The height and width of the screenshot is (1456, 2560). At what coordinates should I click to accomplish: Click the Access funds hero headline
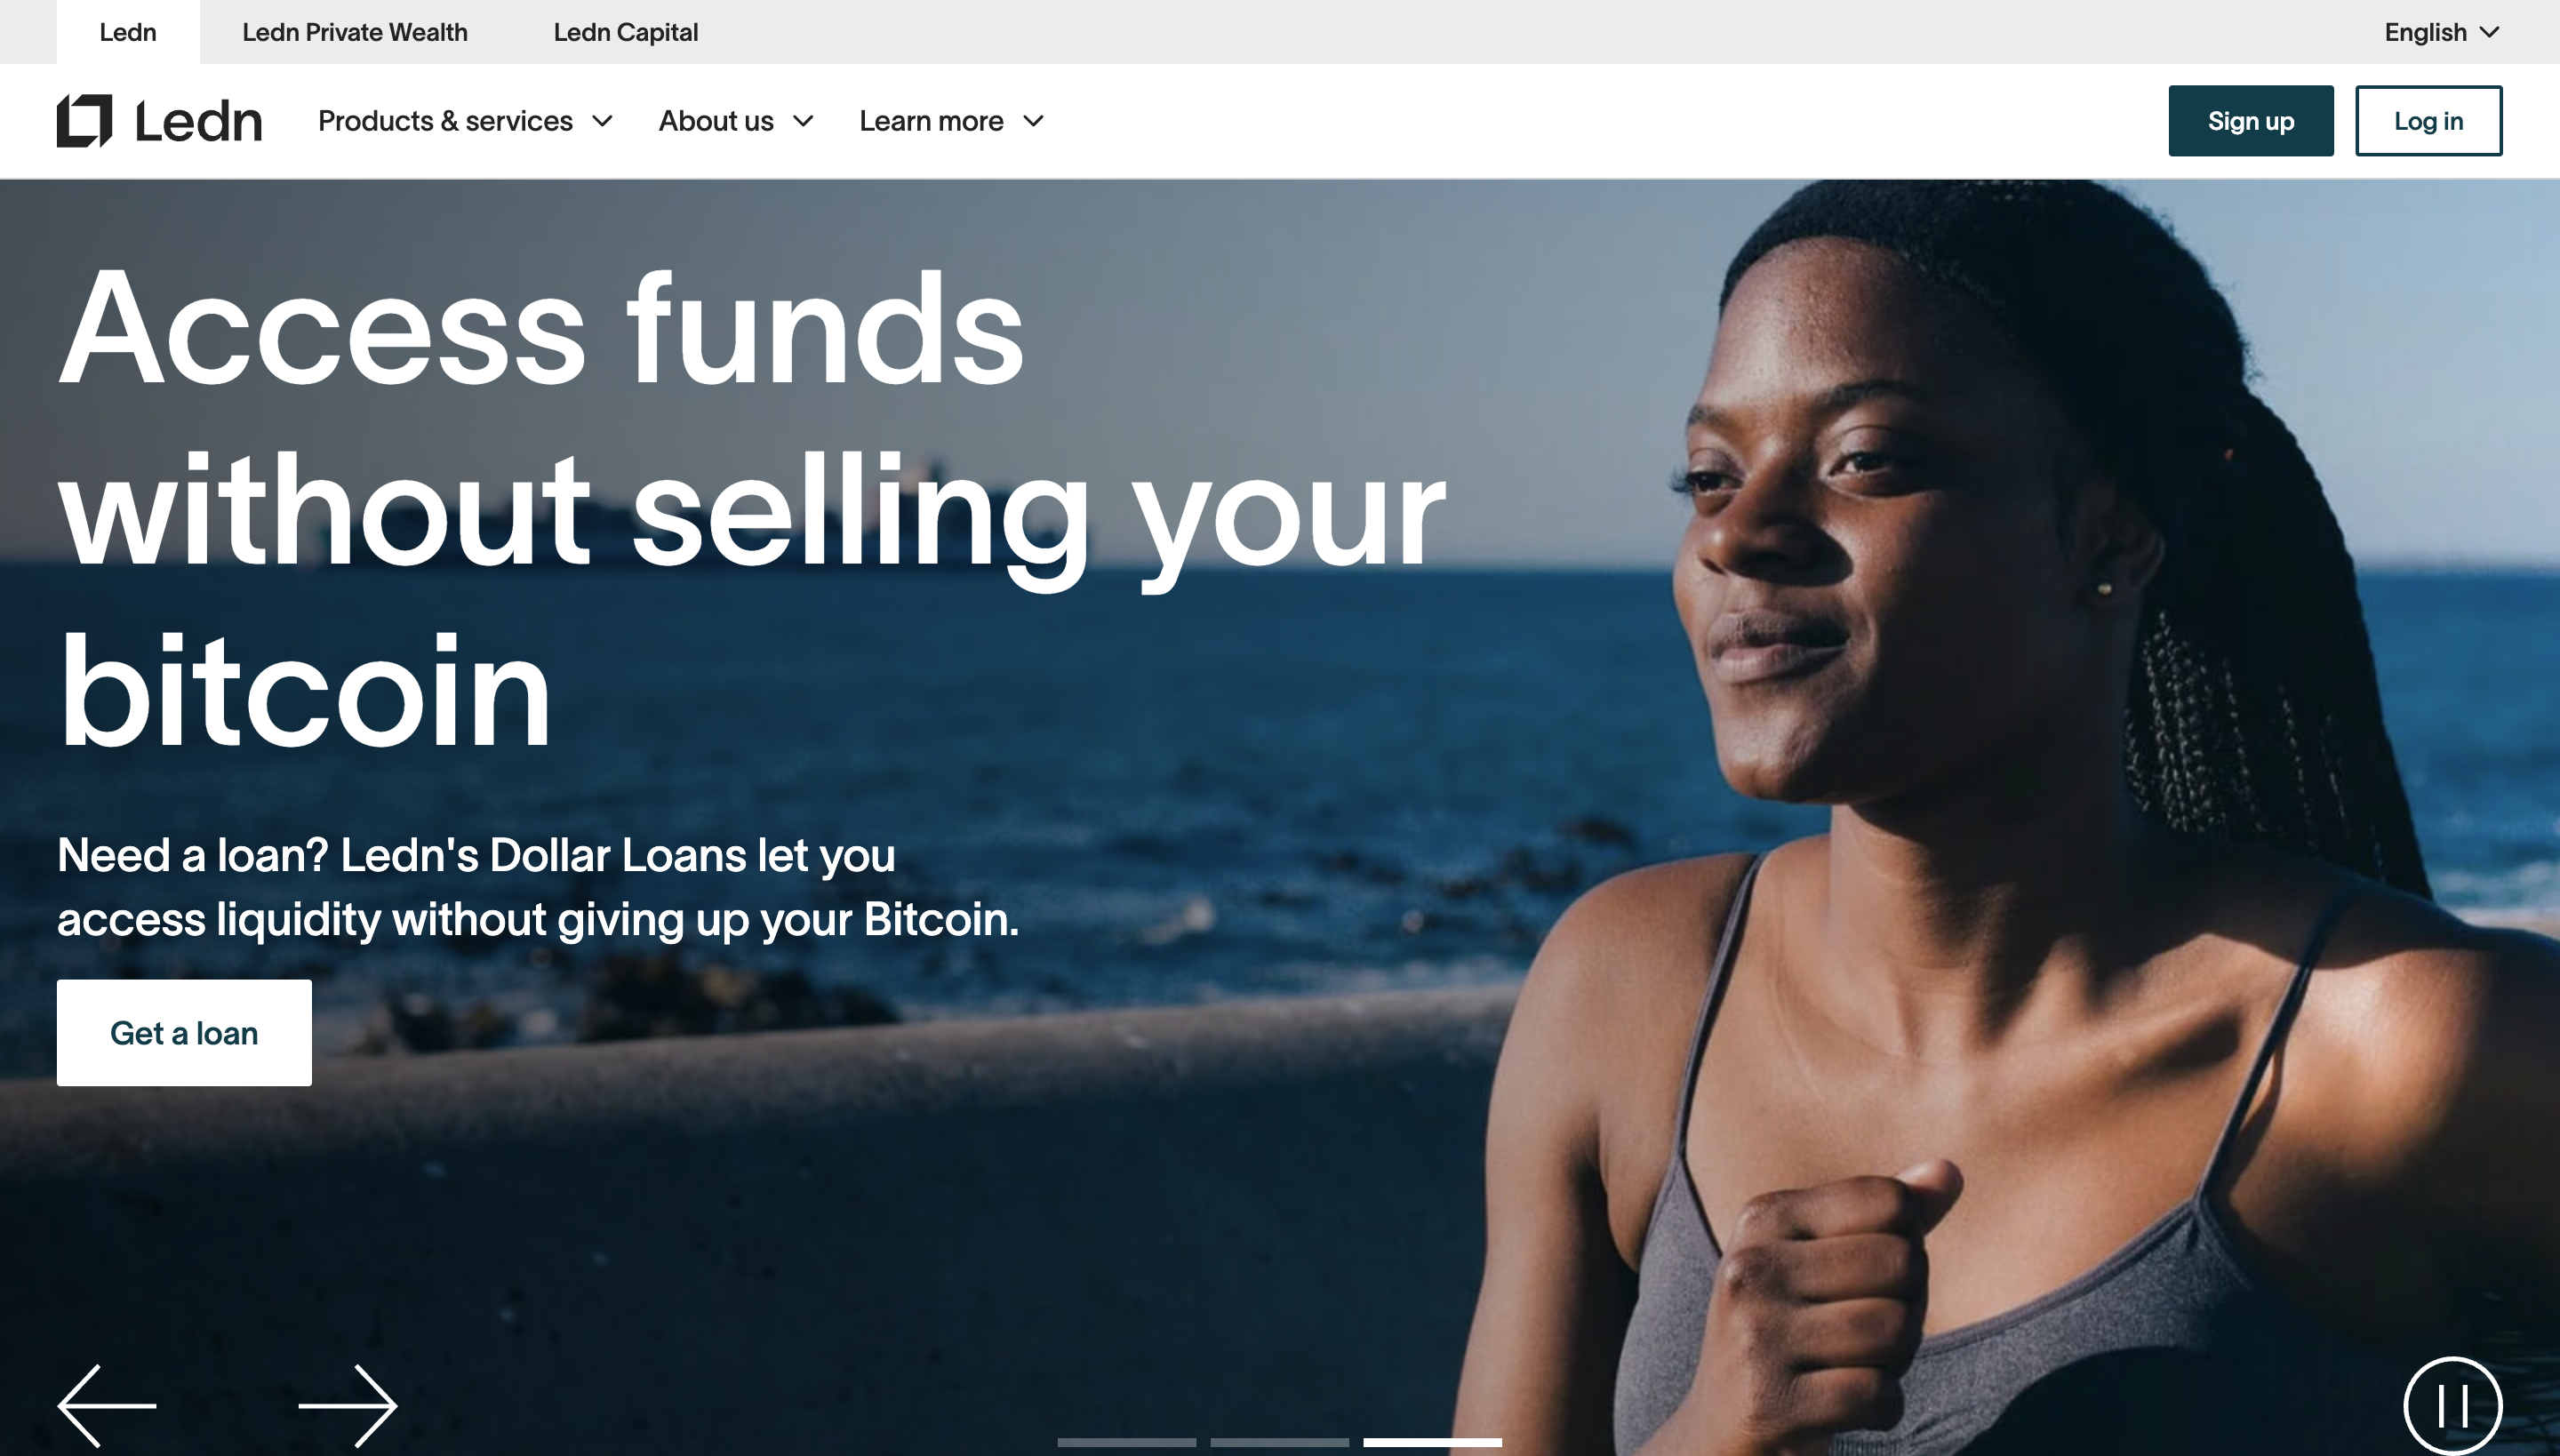[752, 508]
